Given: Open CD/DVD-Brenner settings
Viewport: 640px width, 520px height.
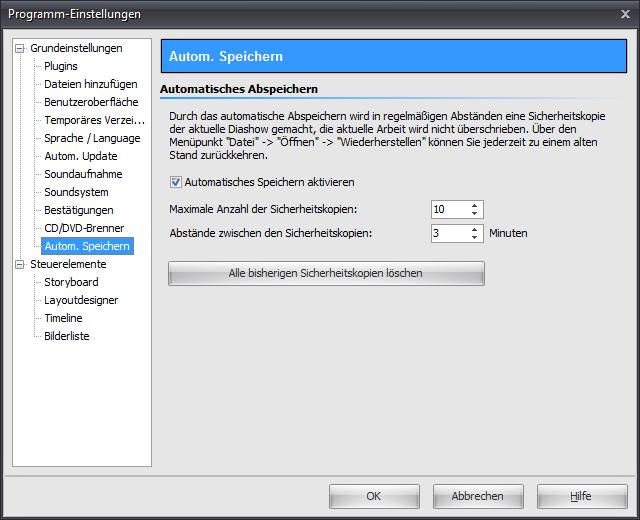Looking at the screenshot, I should click(x=84, y=228).
